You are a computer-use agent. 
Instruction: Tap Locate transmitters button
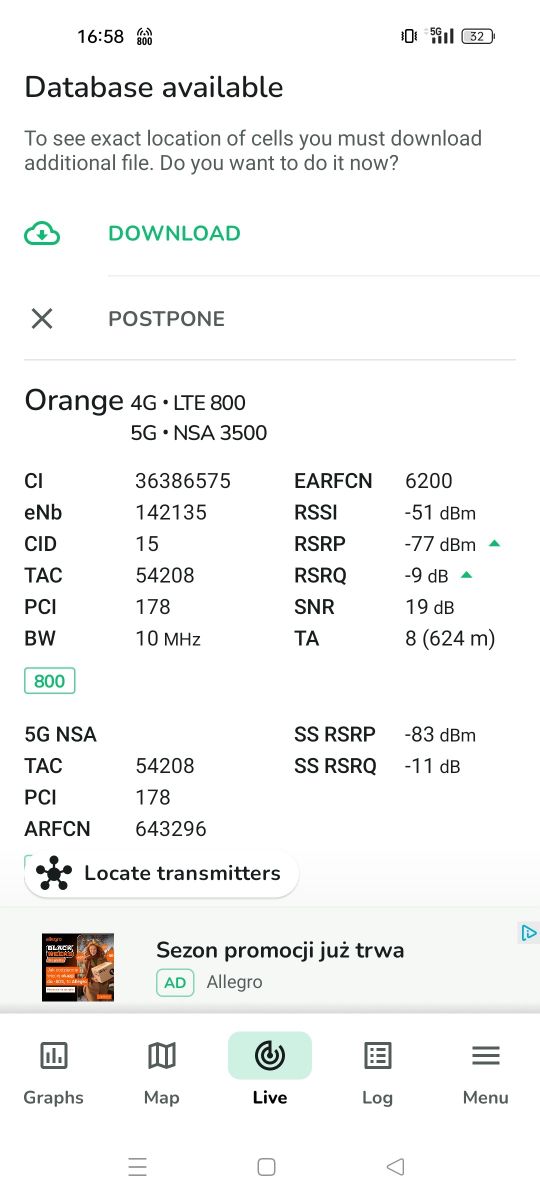(x=161, y=874)
